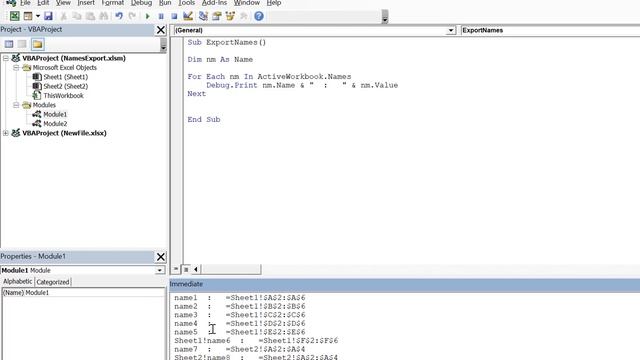Toggle Design Mode icon
Image resolution: width=640 pixels, height=360 pixels.
point(188,16)
